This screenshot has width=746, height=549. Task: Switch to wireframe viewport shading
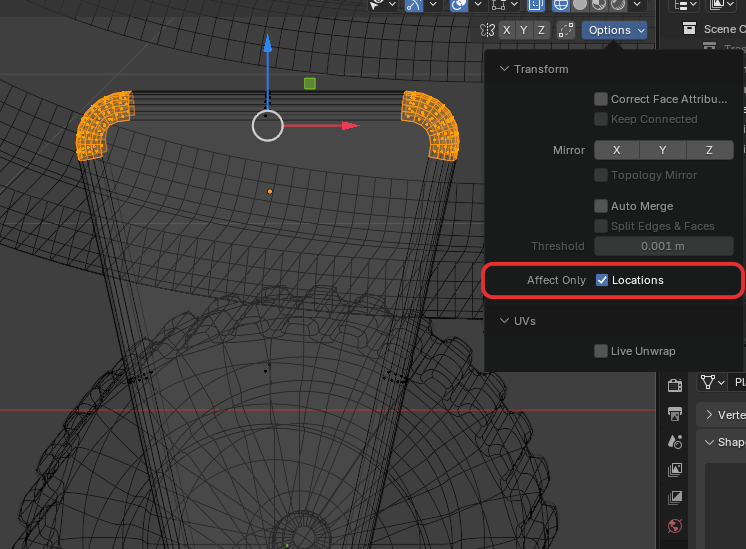click(561, 5)
